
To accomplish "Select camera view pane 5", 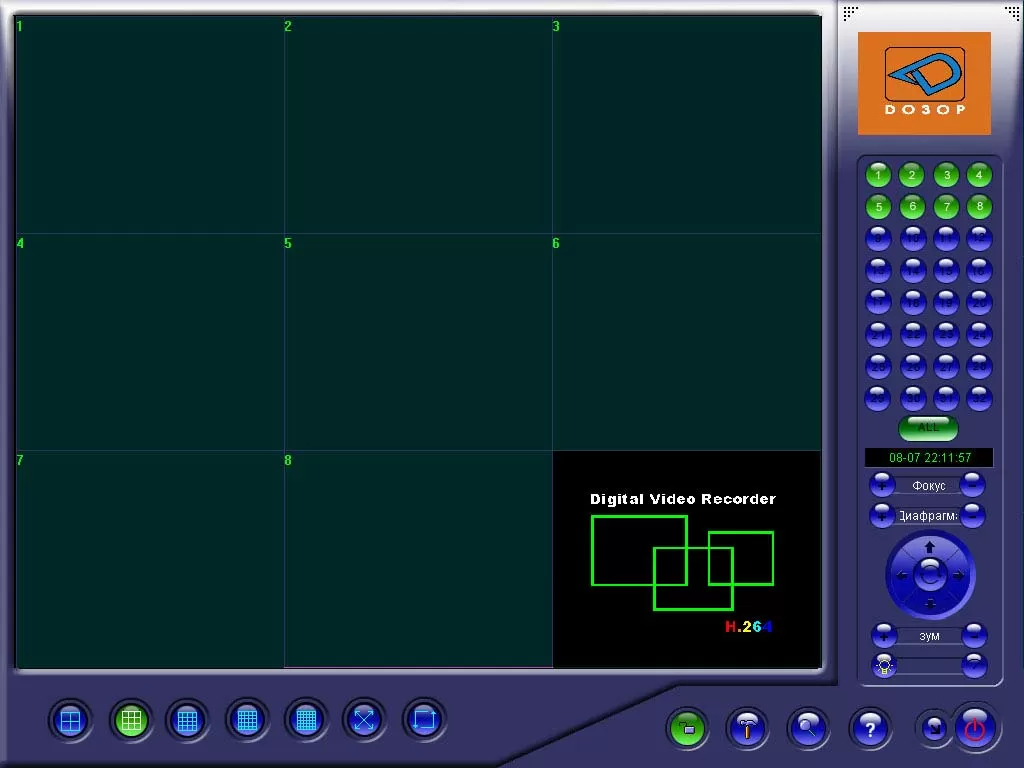I will (418, 342).
